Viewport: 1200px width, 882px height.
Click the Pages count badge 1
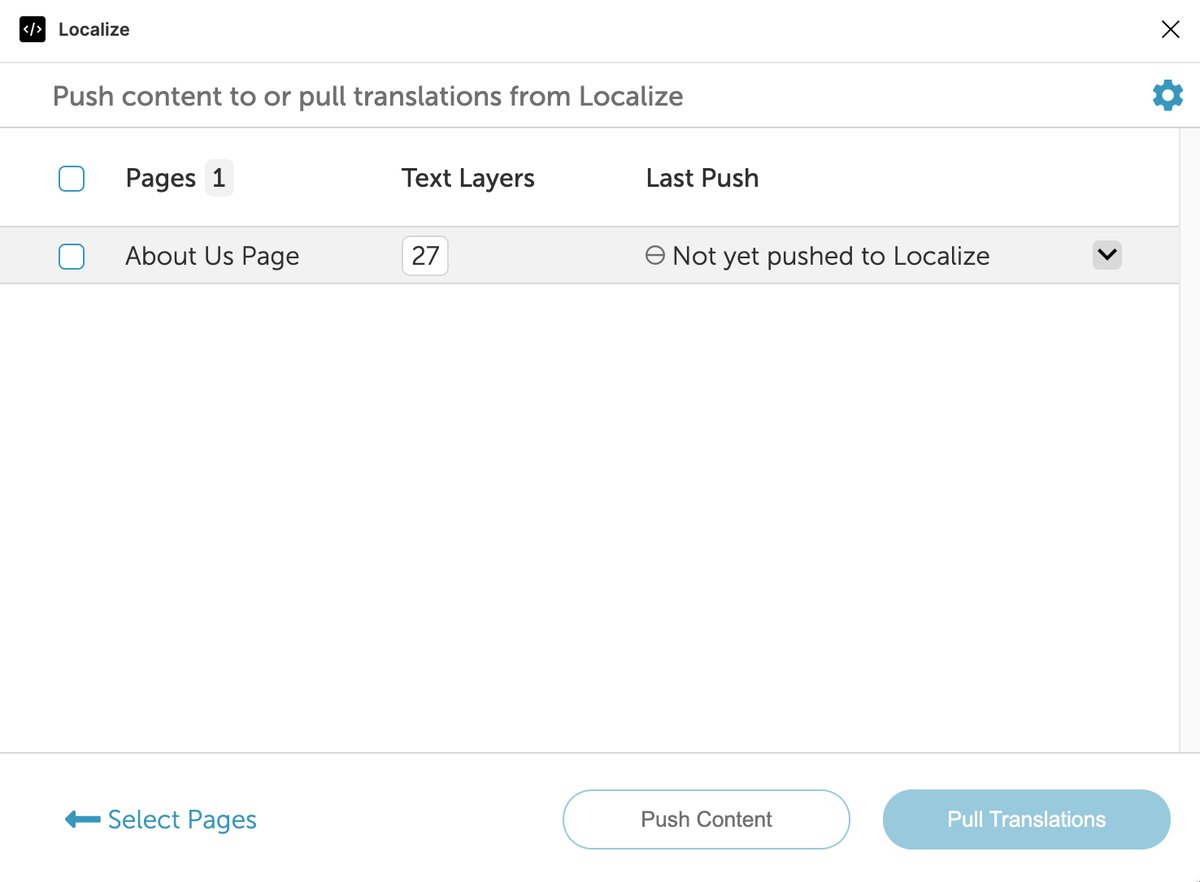(x=219, y=179)
